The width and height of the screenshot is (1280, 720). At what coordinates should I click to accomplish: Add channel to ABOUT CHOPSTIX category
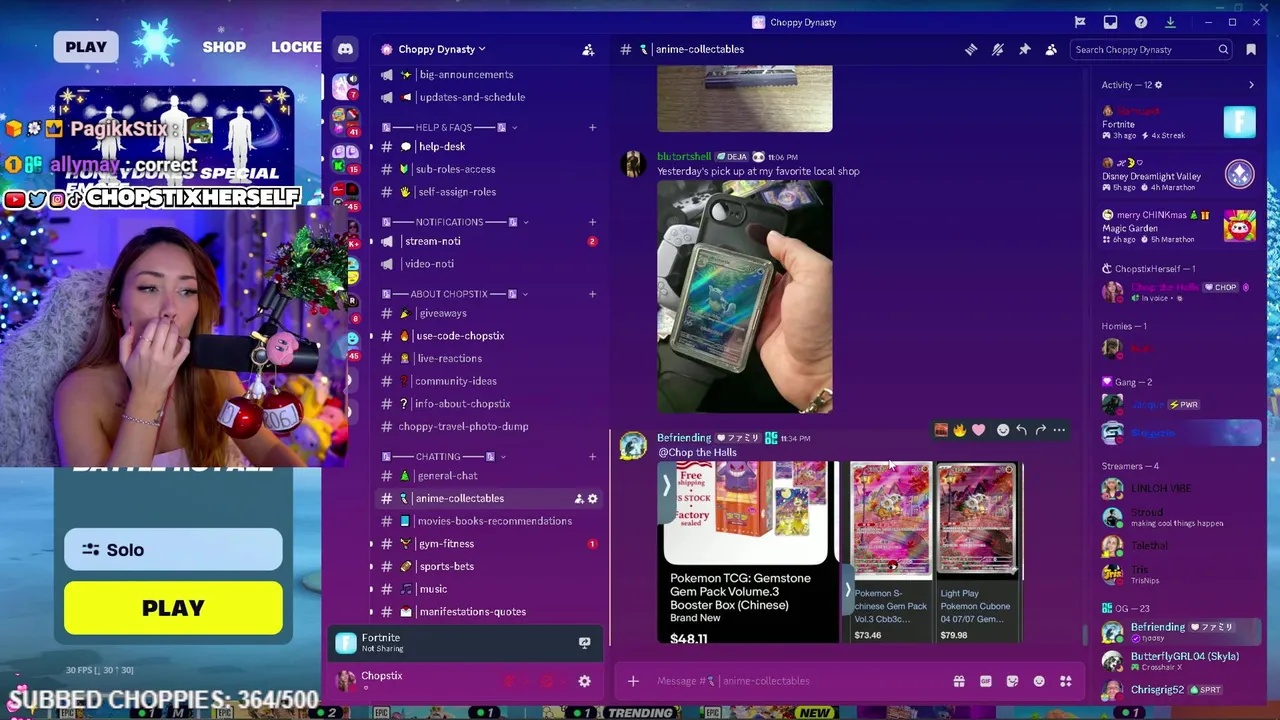point(592,294)
